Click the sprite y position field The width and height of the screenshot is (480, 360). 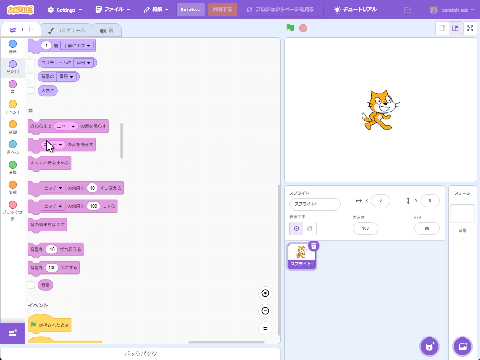(x=430, y=201)
